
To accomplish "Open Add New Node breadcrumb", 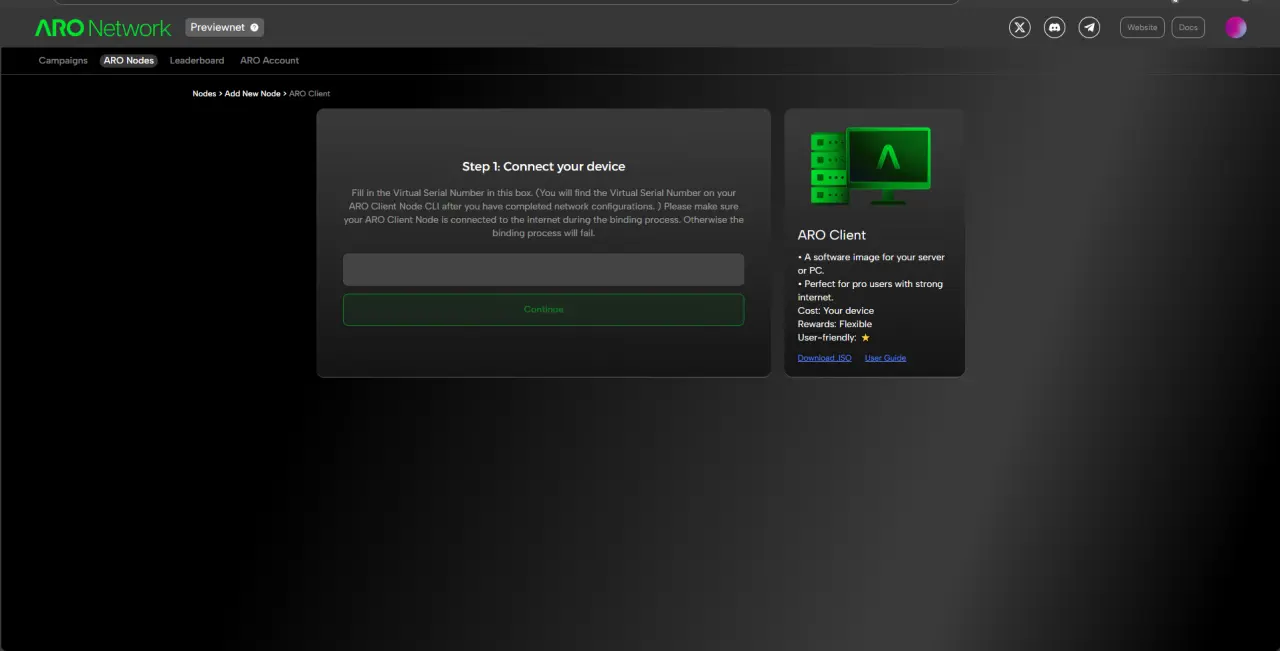I will point(252,94).
